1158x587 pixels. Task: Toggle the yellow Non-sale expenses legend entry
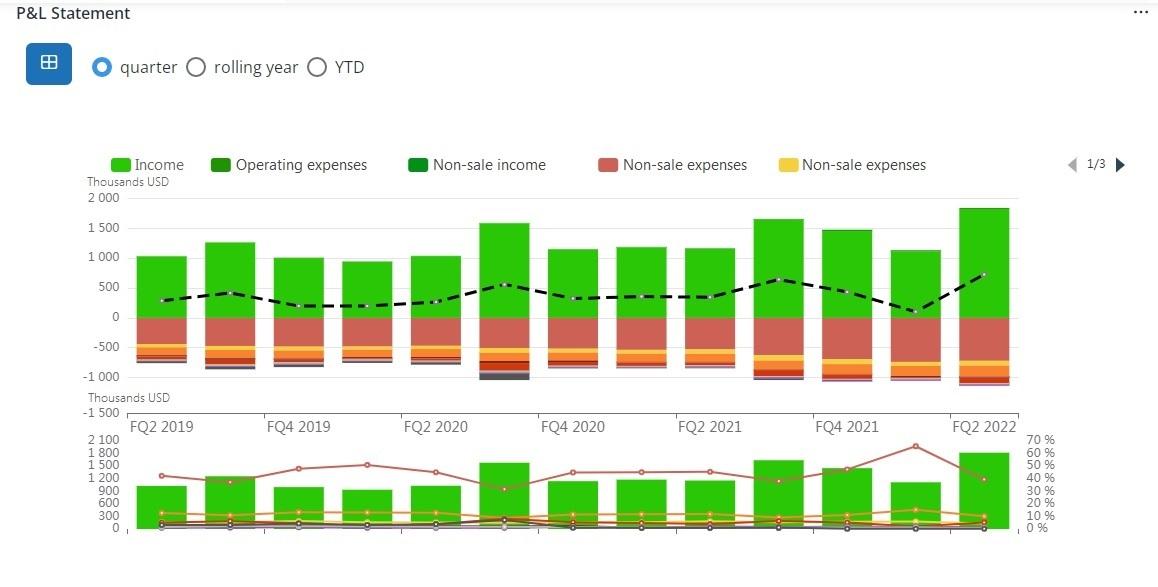click(x=788, y=165)
